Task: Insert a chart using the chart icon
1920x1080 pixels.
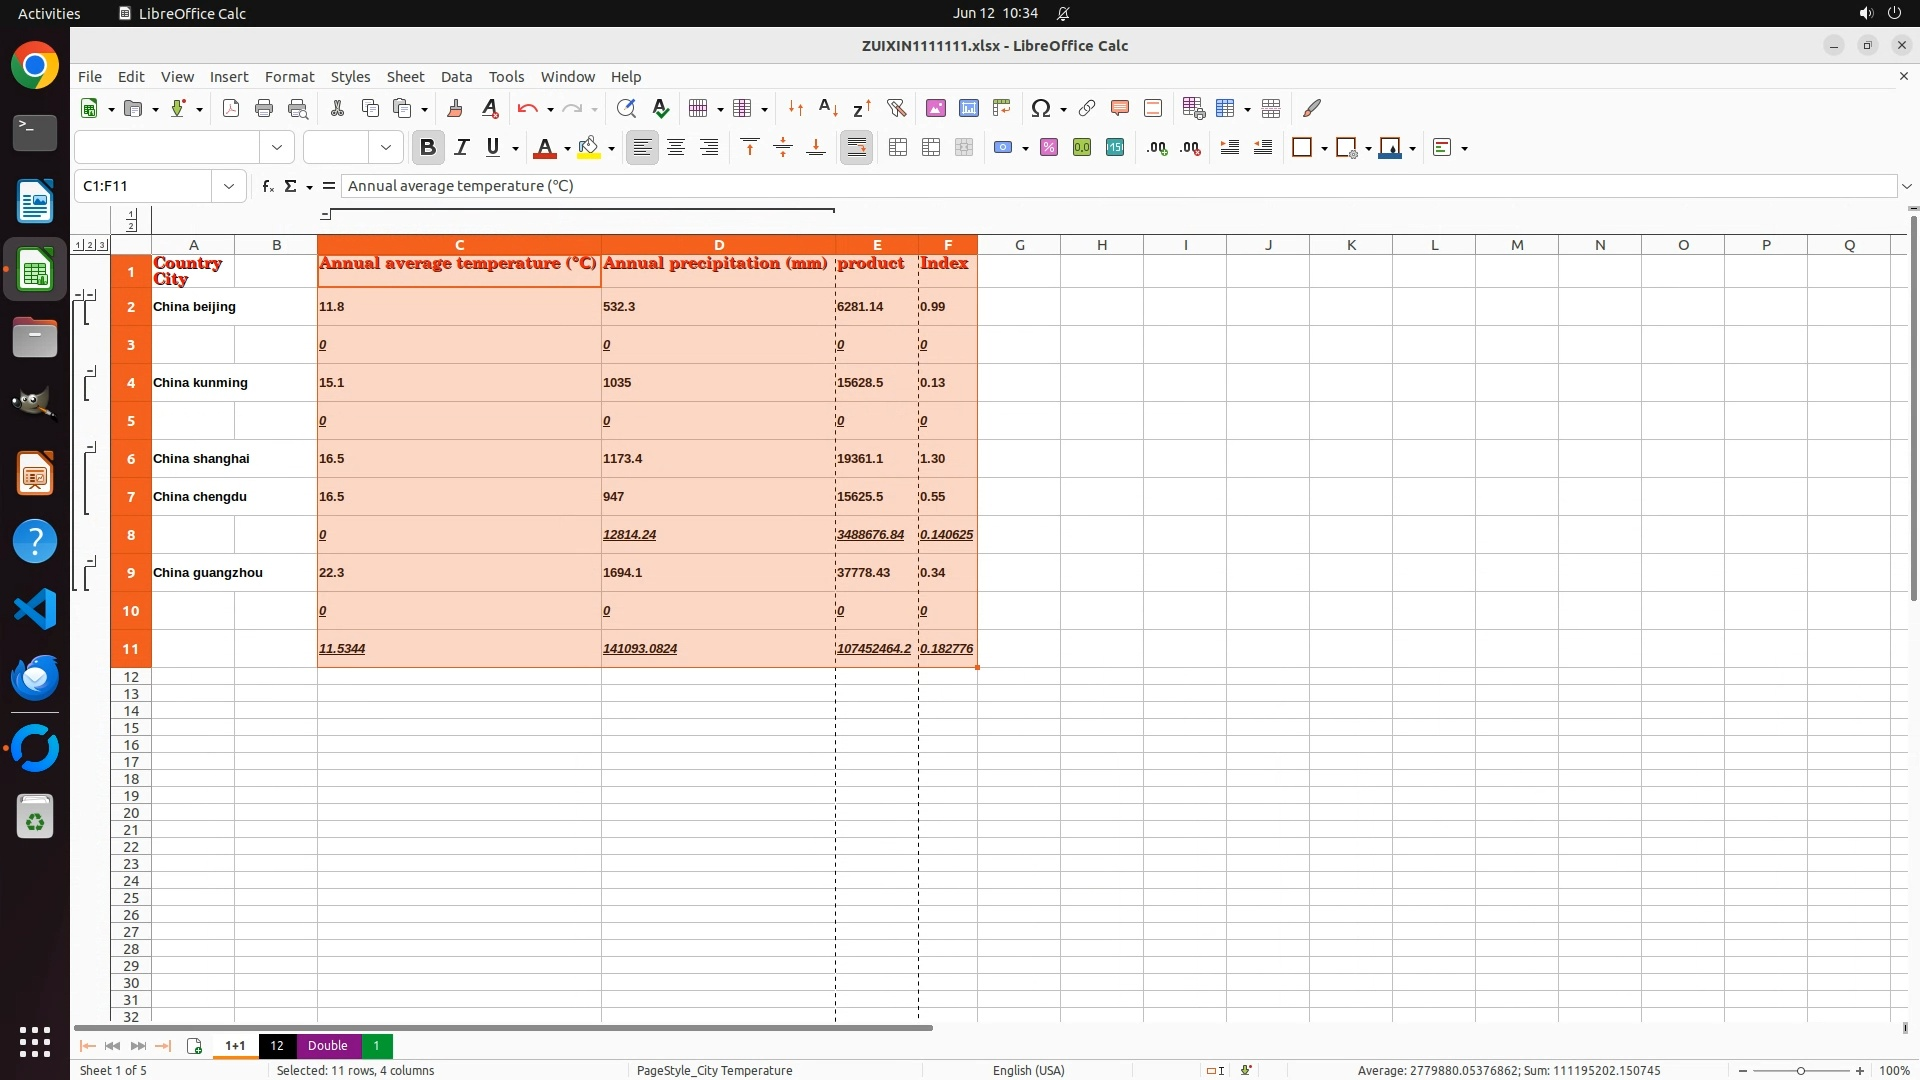Action: (968, 108)
